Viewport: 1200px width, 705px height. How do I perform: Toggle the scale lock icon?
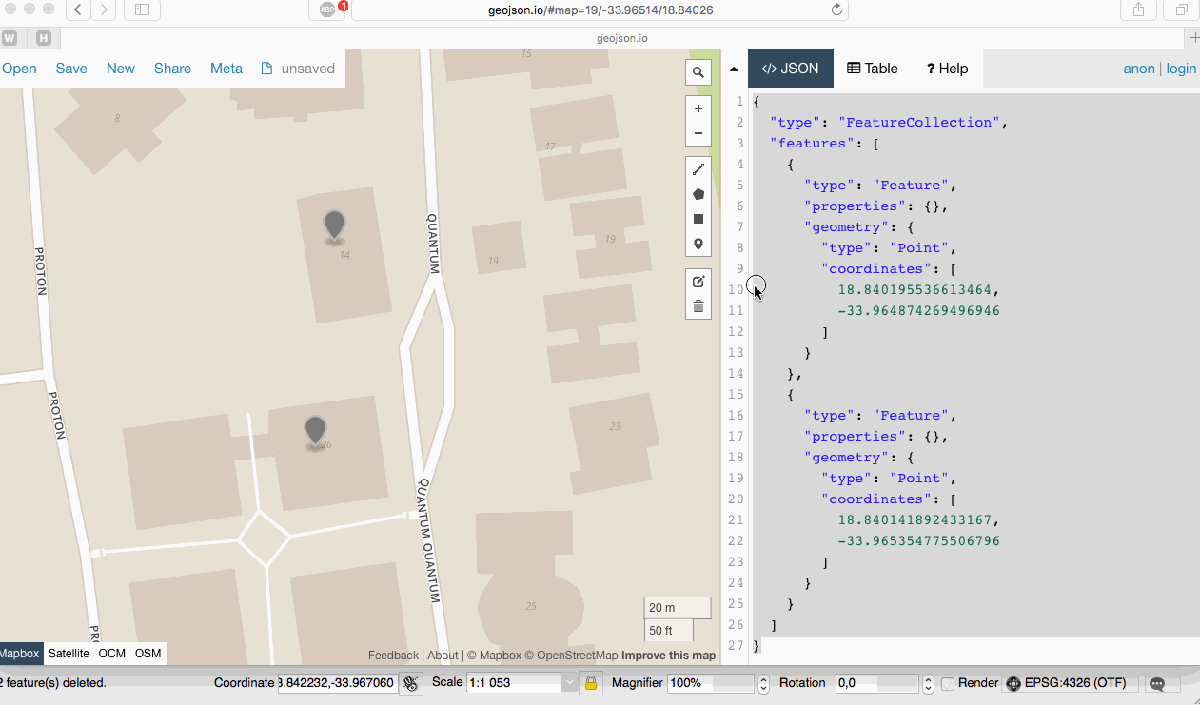click(x=591, y=683)
